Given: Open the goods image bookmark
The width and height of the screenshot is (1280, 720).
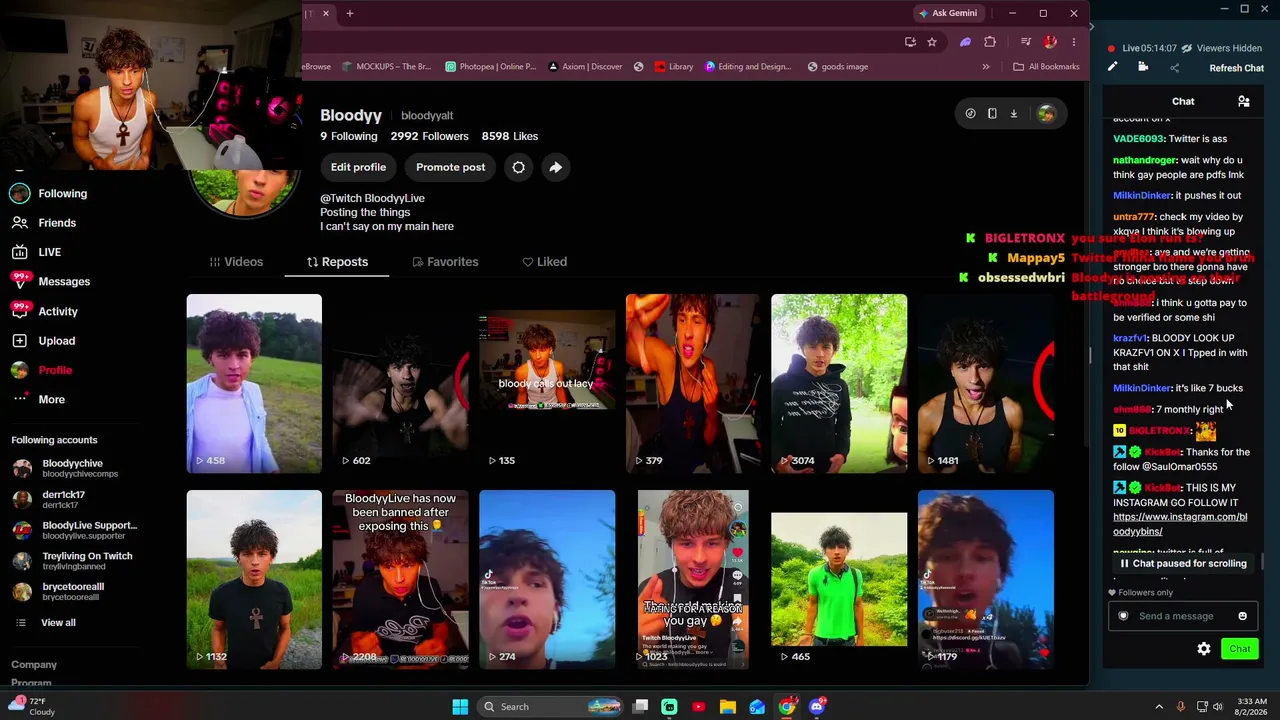Looking at the screenshot, I should 836,67.
